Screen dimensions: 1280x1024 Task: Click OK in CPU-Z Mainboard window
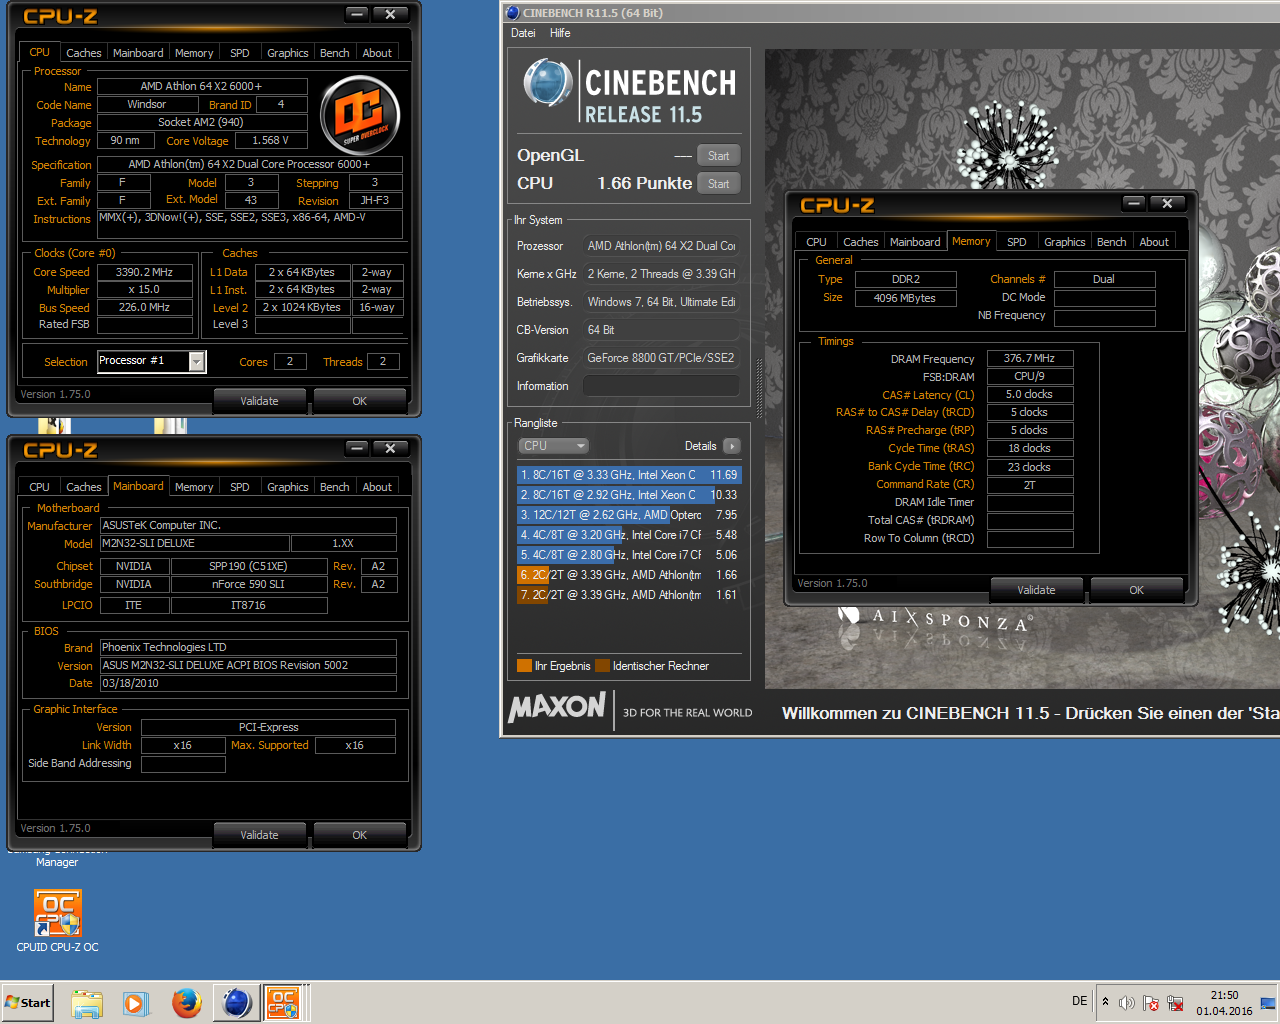360,835
